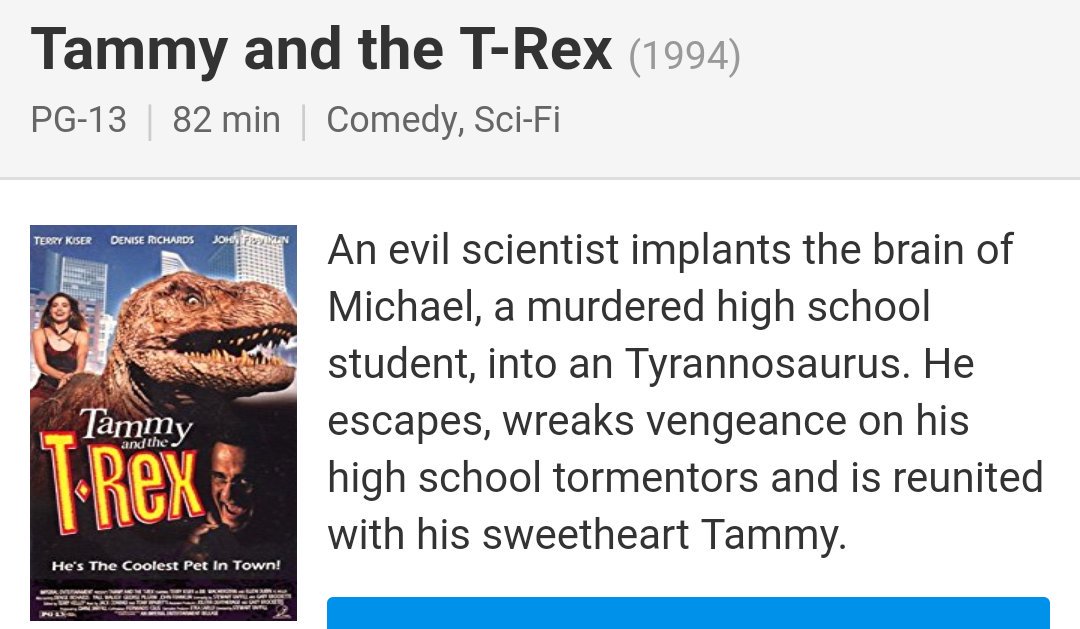Open the Tammy and the T-Rex title
1080x629 pixels.
pos(321,50)
